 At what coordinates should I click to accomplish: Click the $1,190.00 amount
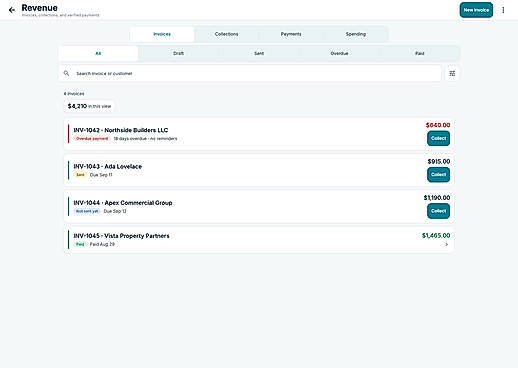point(437,198)
